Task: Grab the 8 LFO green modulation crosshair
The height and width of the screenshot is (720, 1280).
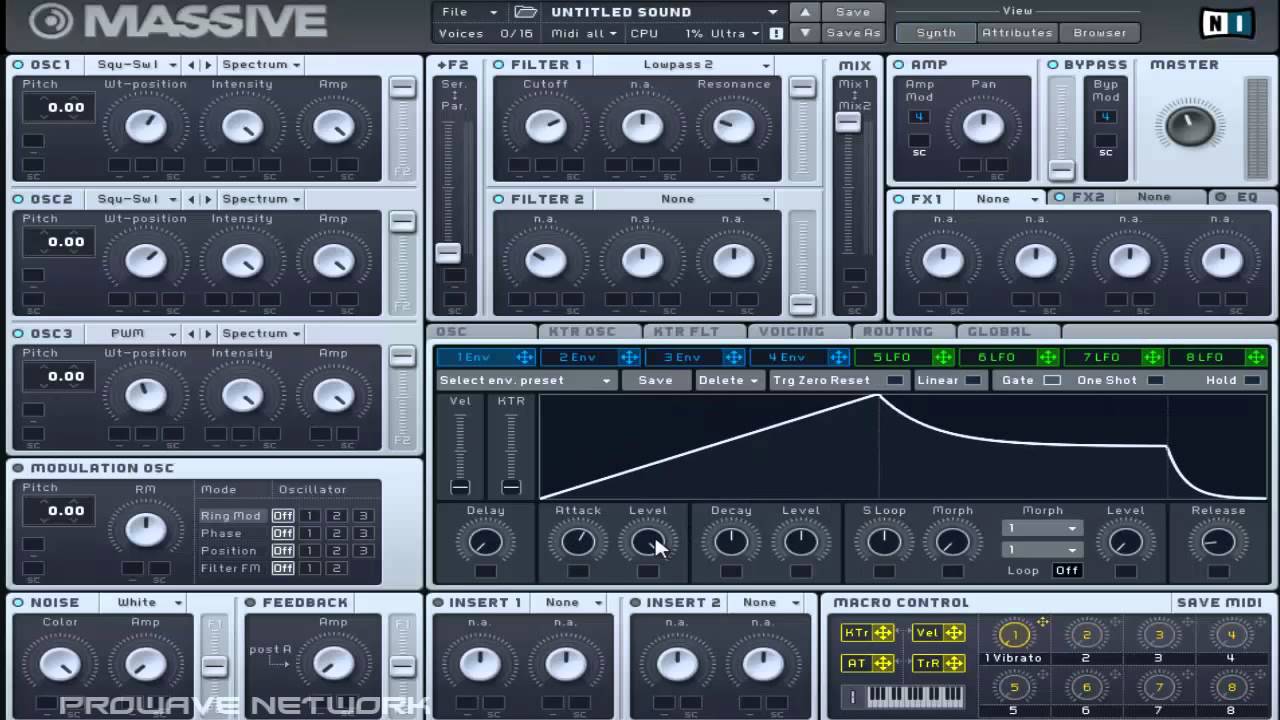Action: click(1257, 357)
